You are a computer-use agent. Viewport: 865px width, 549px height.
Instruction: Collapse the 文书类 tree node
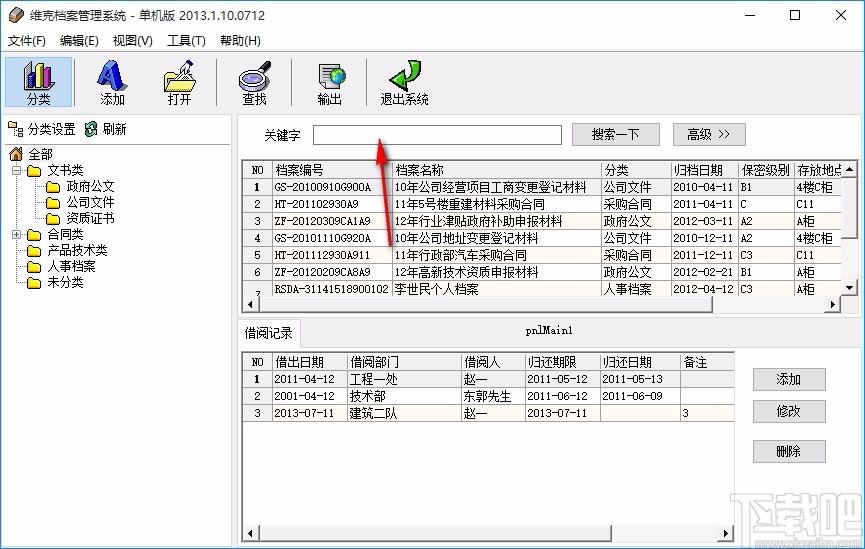pos(17,170)
